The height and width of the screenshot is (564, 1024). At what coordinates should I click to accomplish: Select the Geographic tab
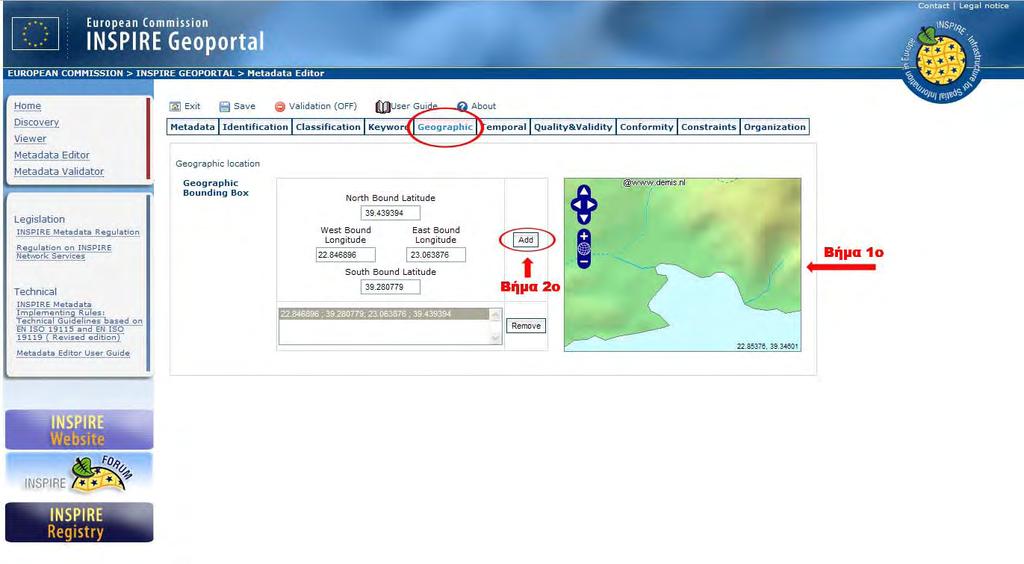coord(445,127)
